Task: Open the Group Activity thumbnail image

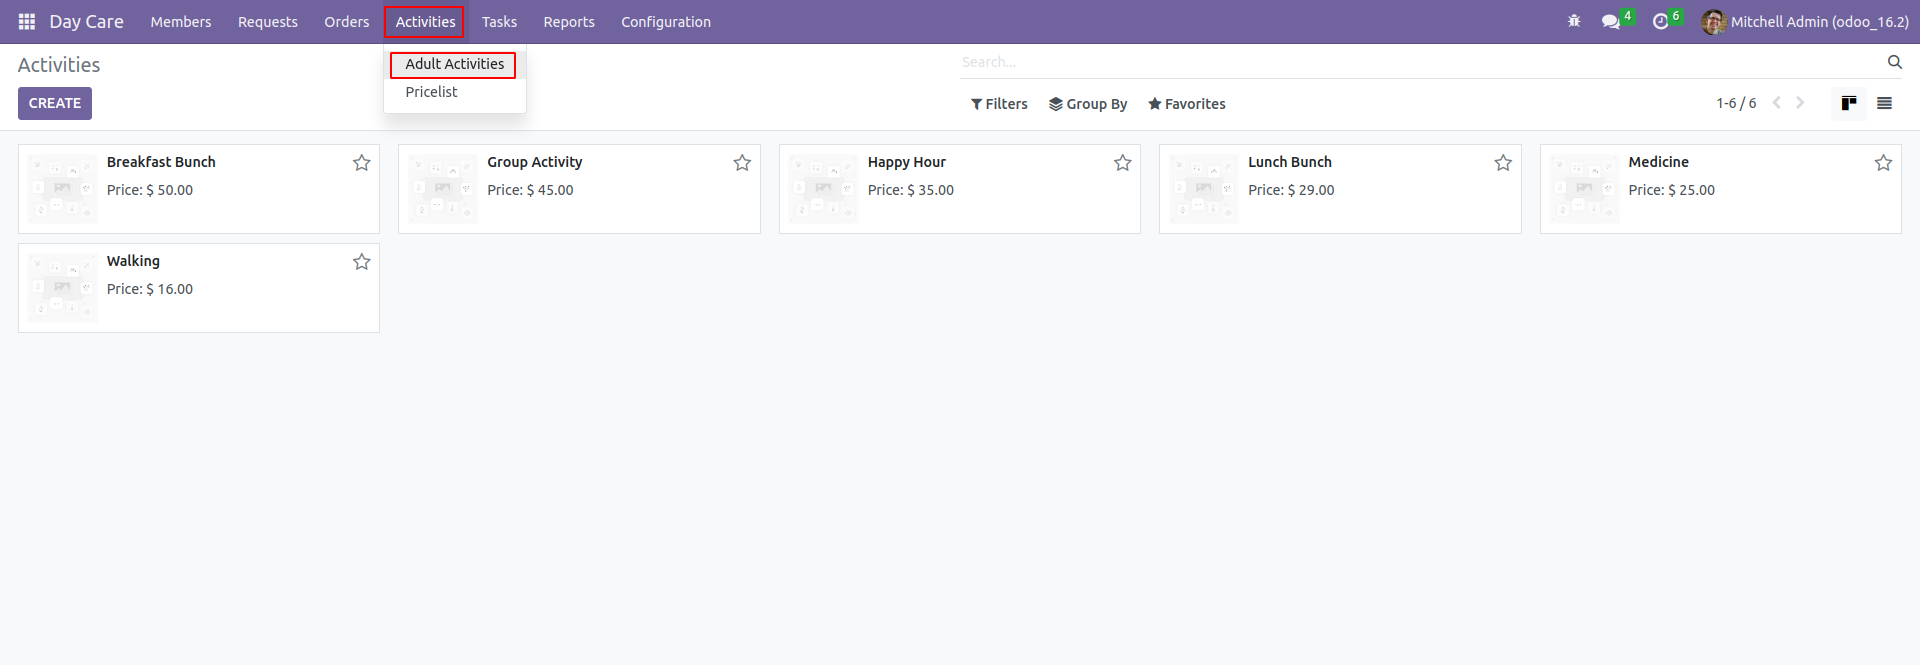Action: (x=443, y=189)
